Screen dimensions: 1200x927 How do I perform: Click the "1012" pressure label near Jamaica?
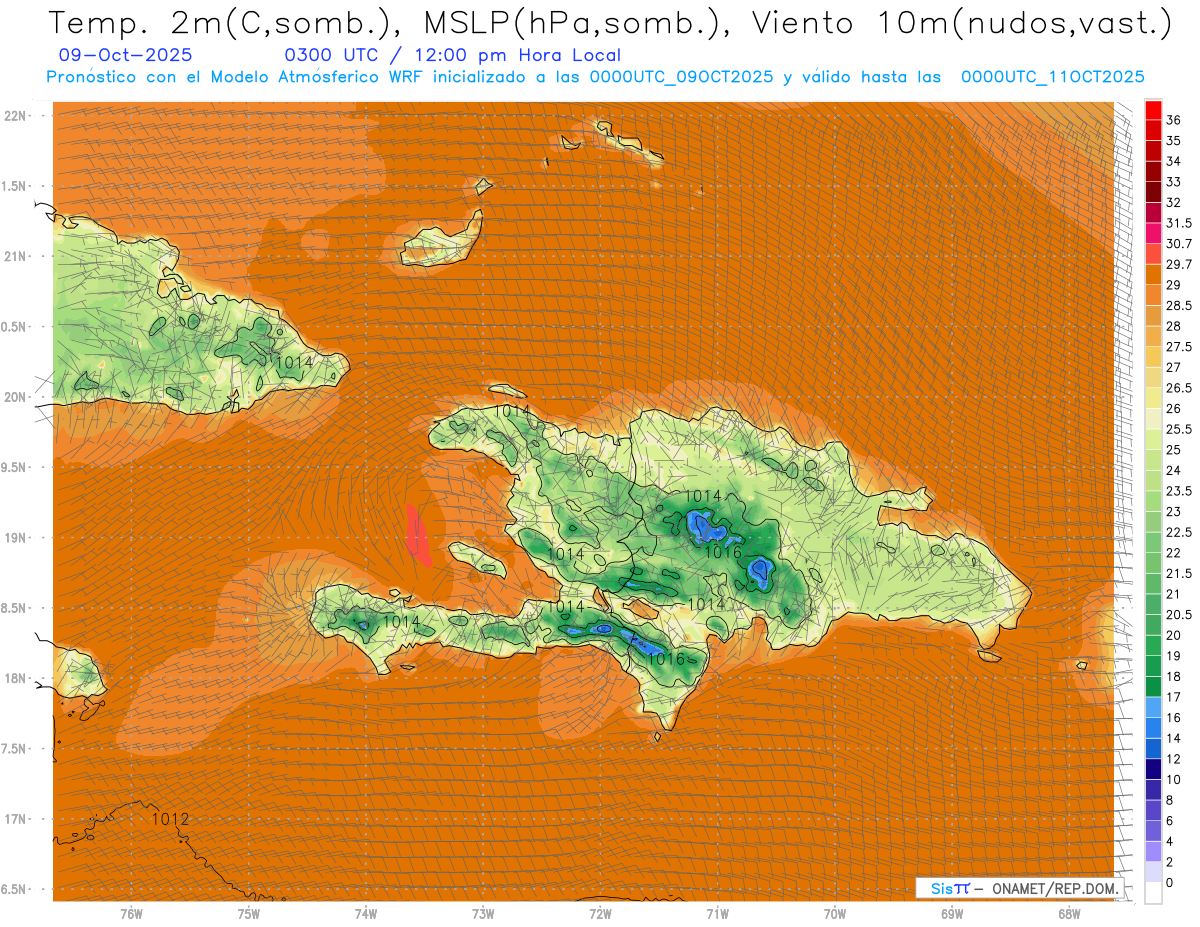click(170, 819)
